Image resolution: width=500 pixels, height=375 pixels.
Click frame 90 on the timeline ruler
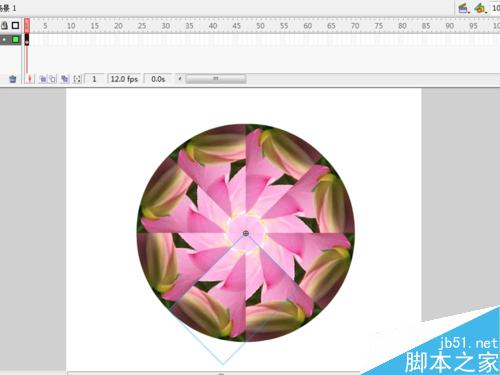[x=450, y=26]
